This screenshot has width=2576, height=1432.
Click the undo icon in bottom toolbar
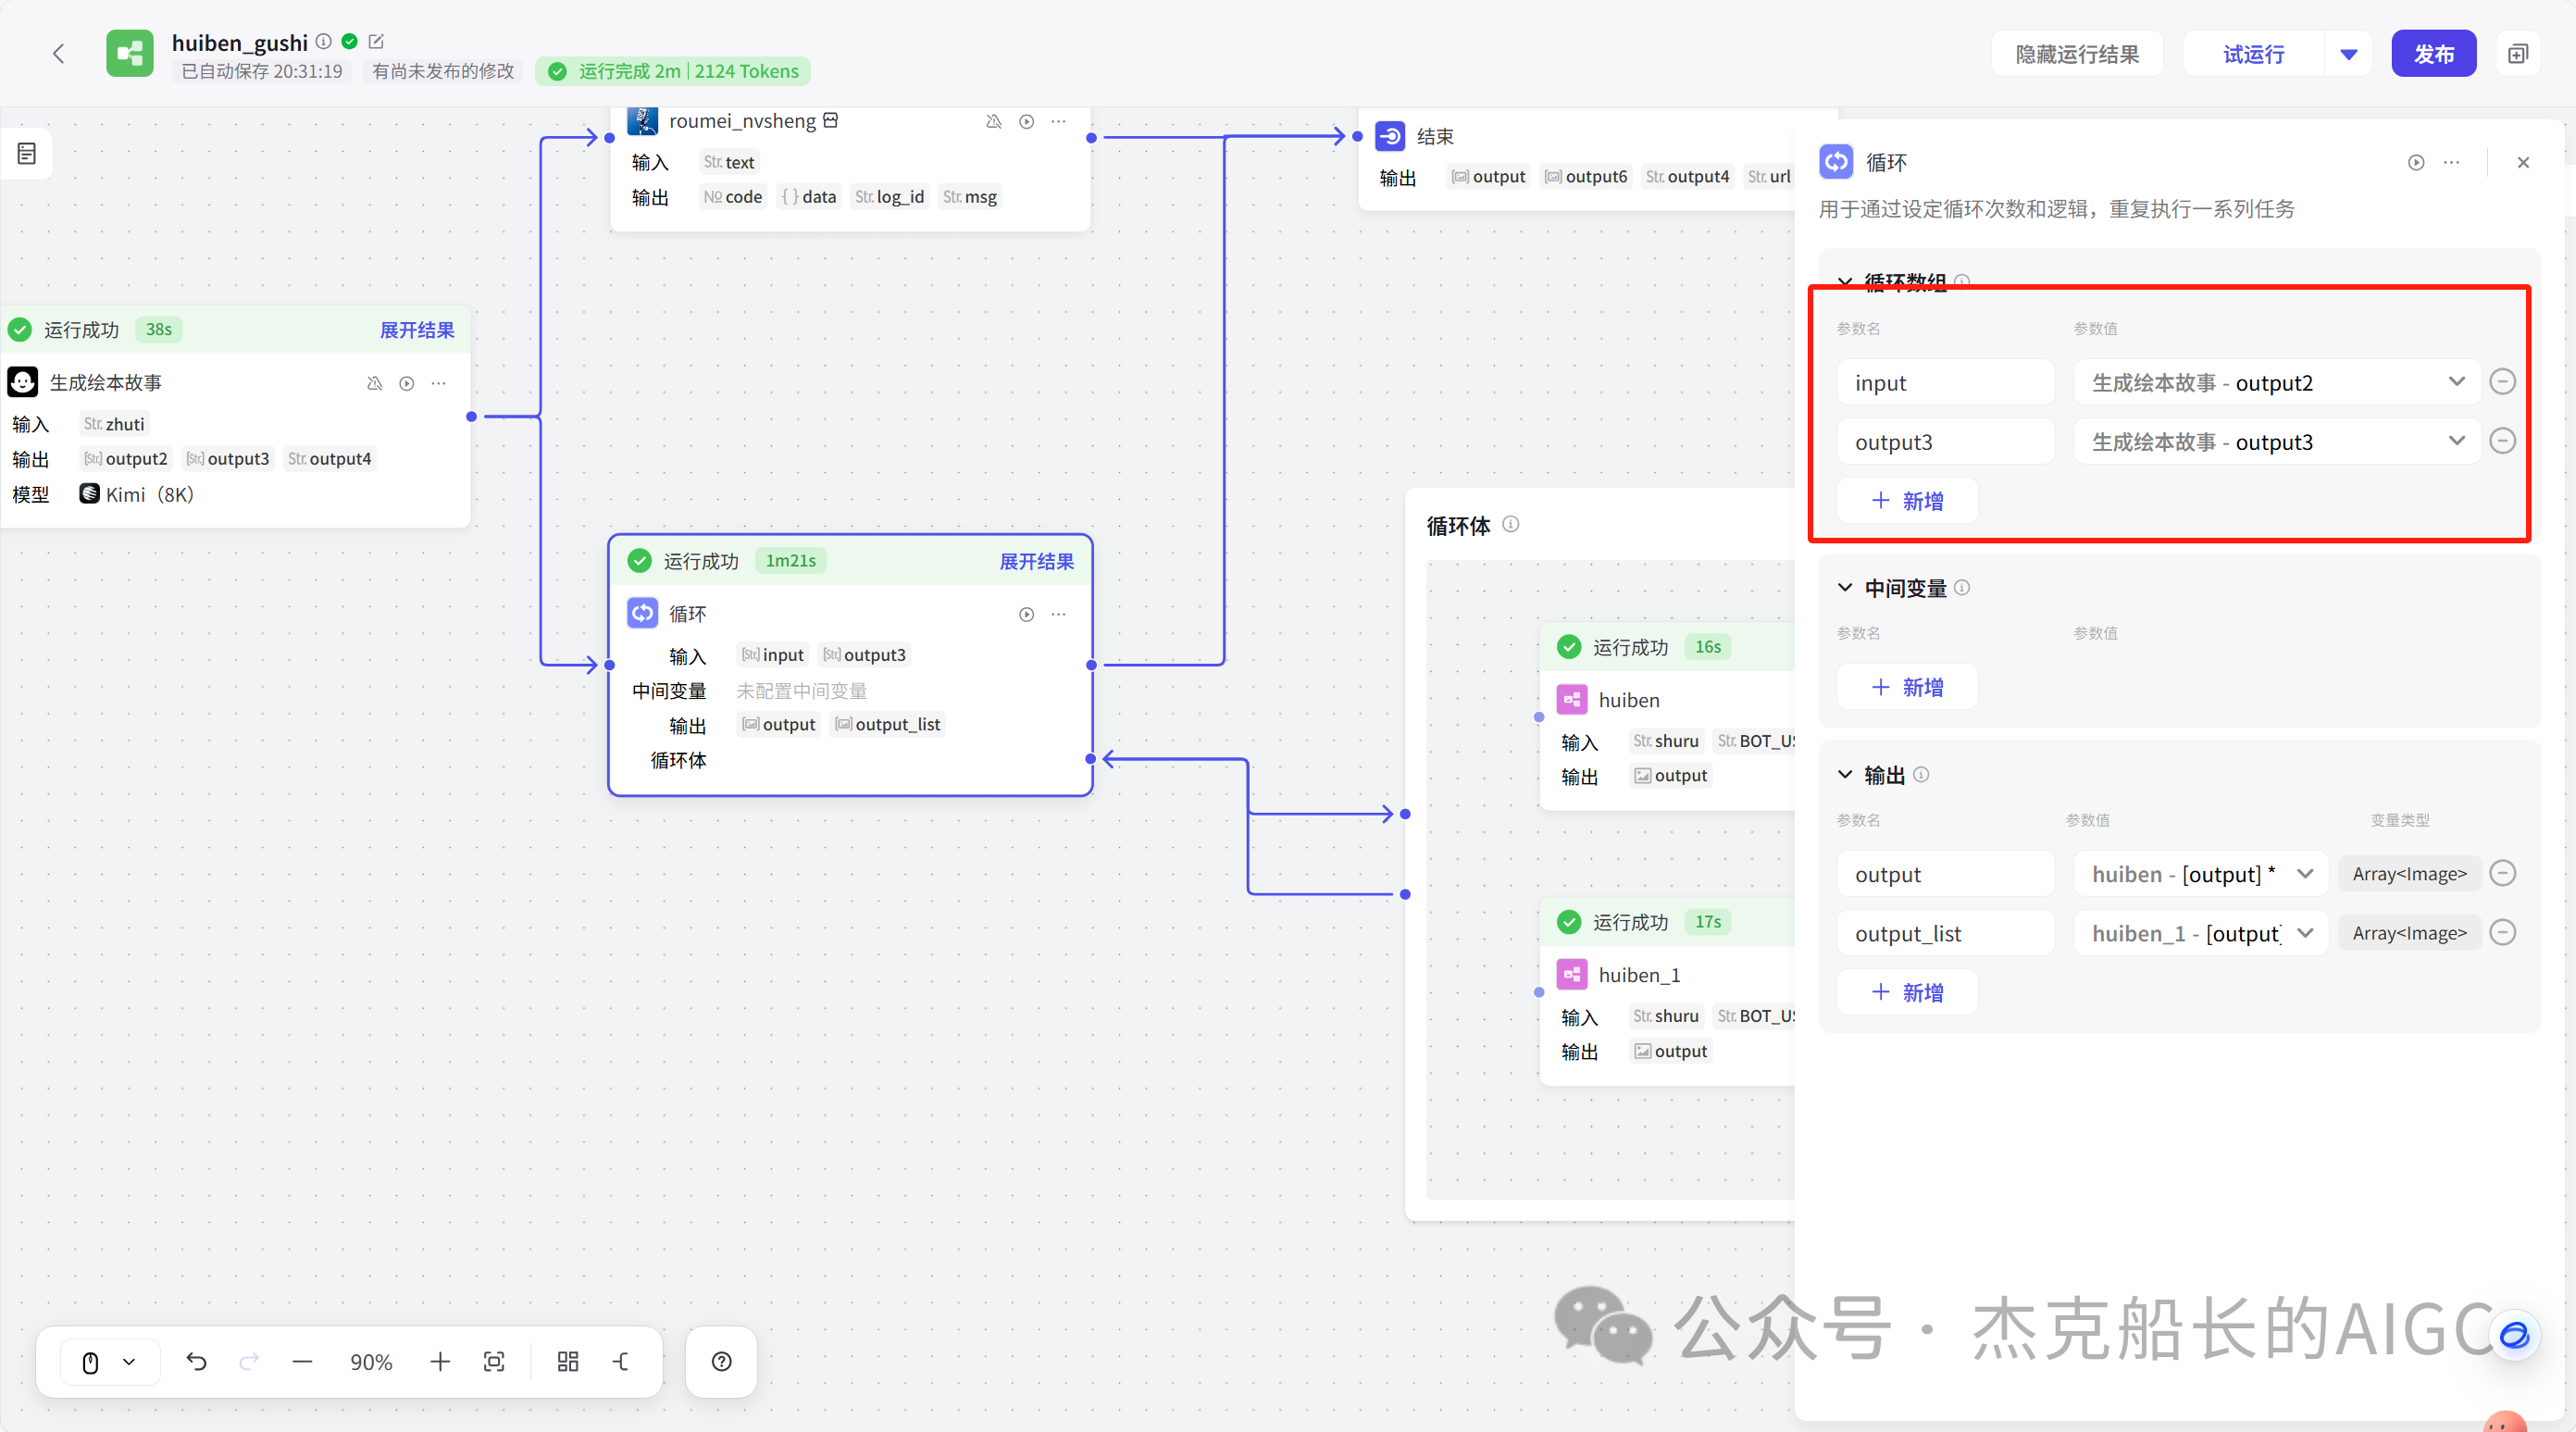coord(197,1361)
